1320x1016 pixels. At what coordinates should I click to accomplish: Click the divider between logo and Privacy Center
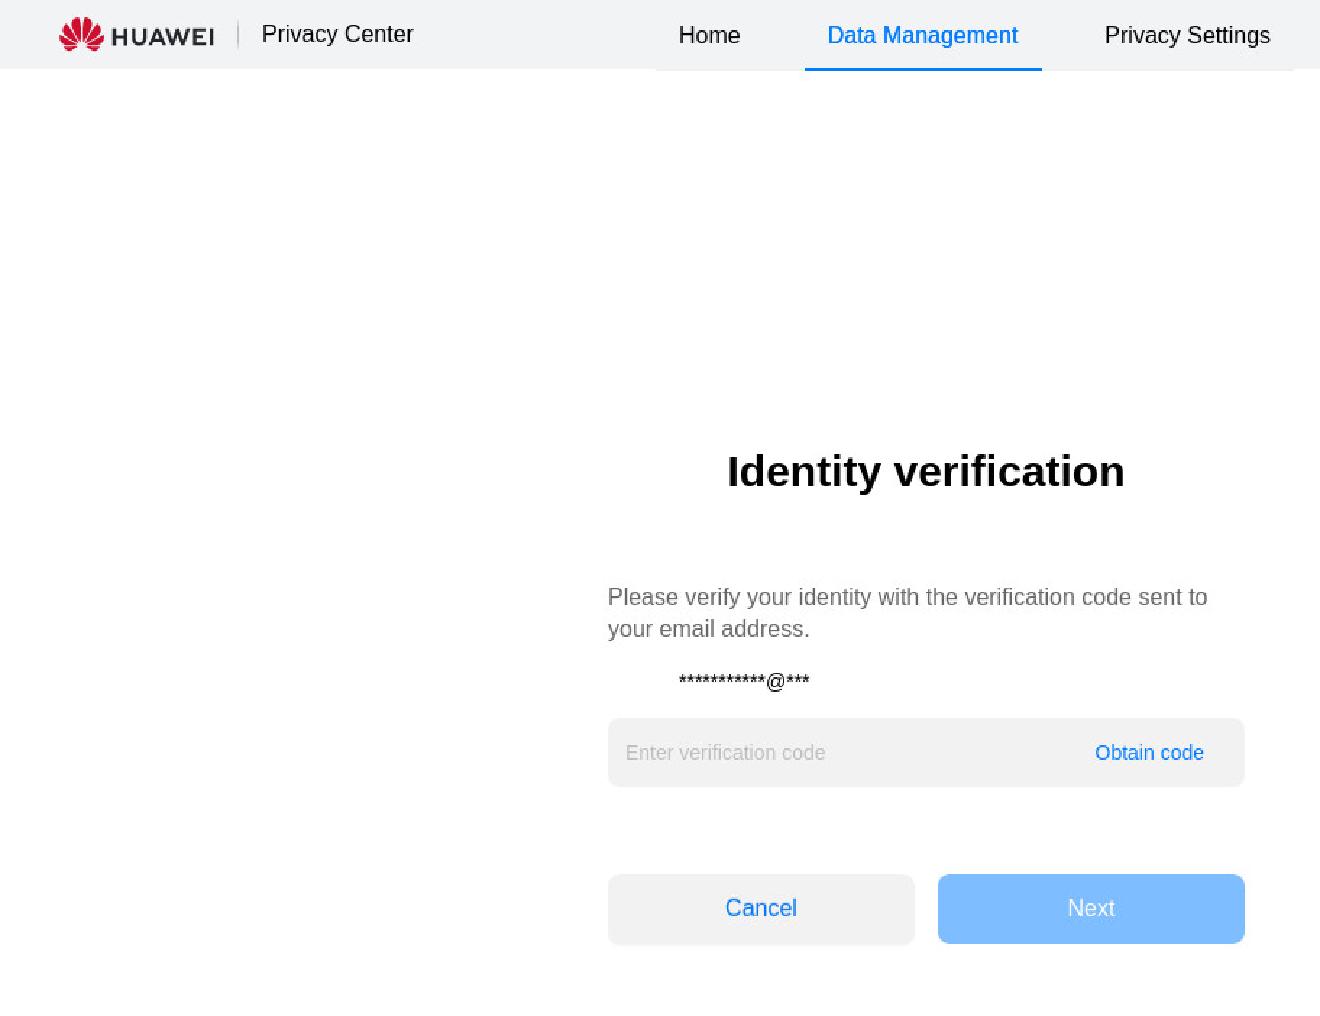237,34
